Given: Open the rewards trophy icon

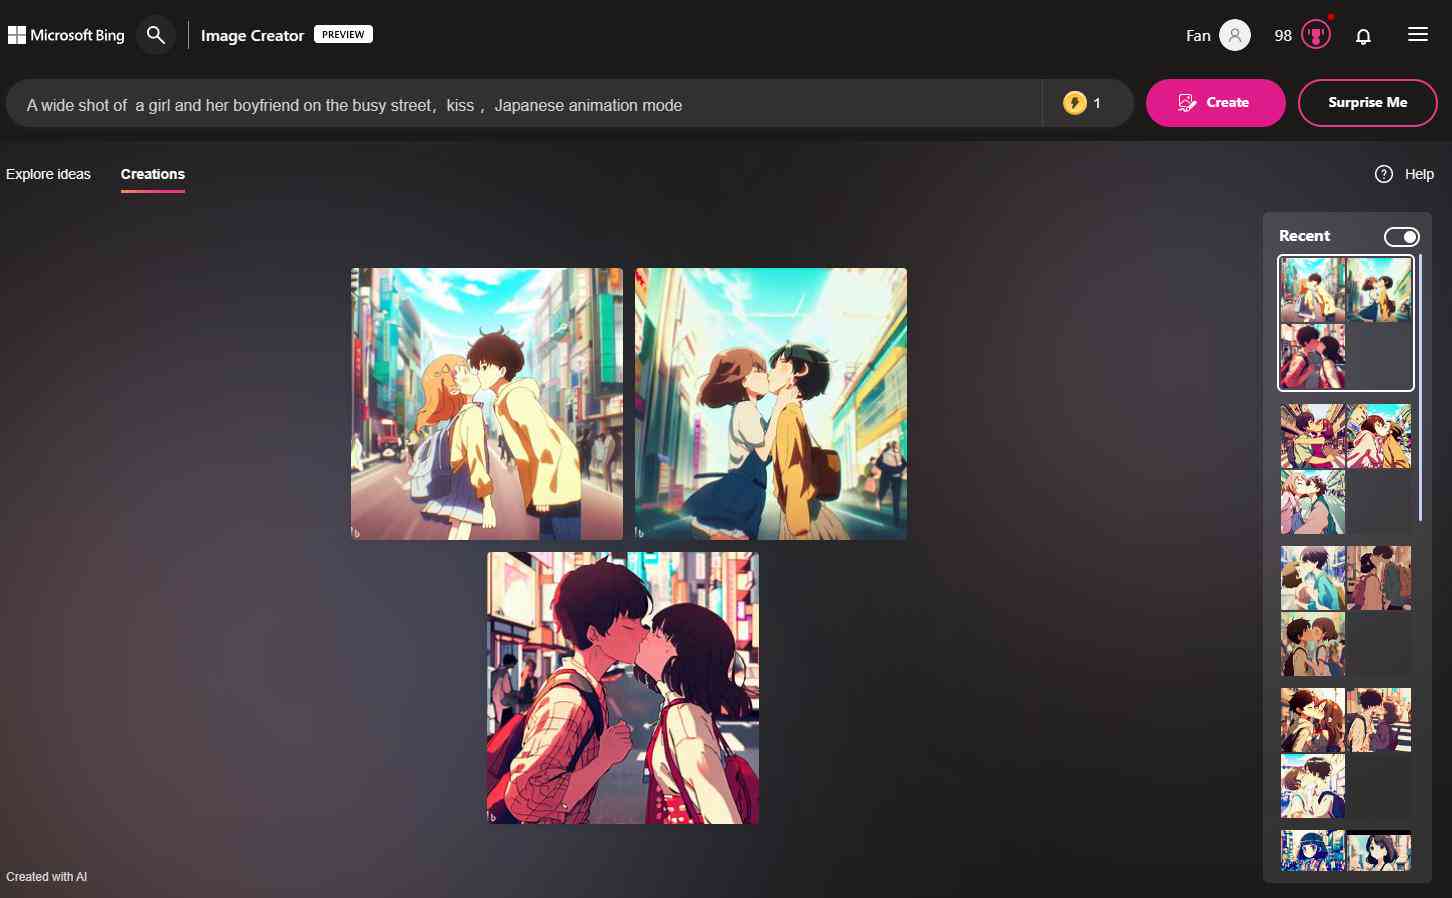Looking at the screenshot, I should pyautogui.click(x=1316, y=35).
